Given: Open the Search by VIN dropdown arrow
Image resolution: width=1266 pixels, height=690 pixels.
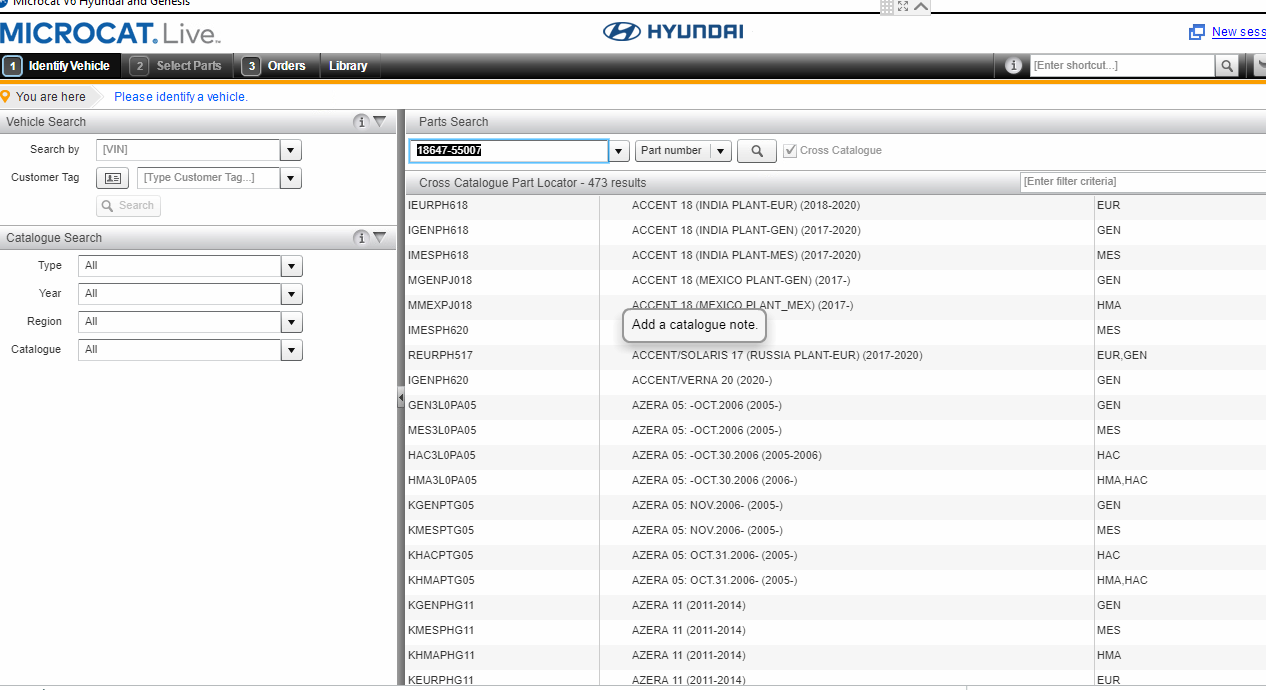Looking at the screenshot, I should click(x=291, y=150).
